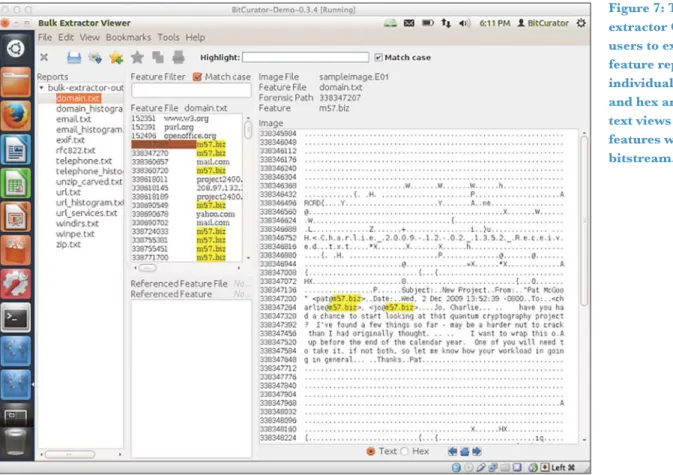Viewport: 673px width, 475px height.
Task: Select exif.txt report
Action: (x=70, y=140)
